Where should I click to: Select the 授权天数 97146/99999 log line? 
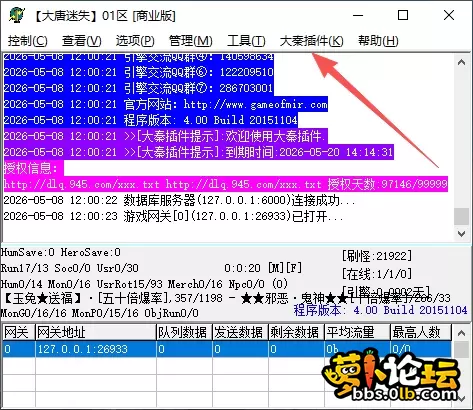click(226, 184)
